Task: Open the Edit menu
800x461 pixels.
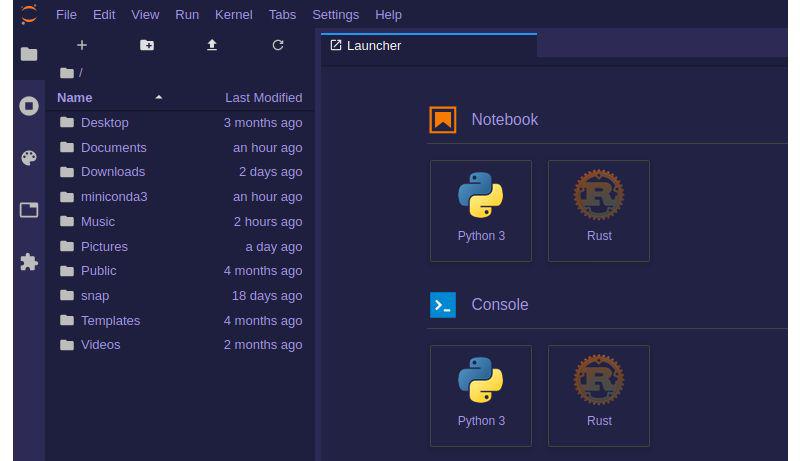Action: (104, 15)
